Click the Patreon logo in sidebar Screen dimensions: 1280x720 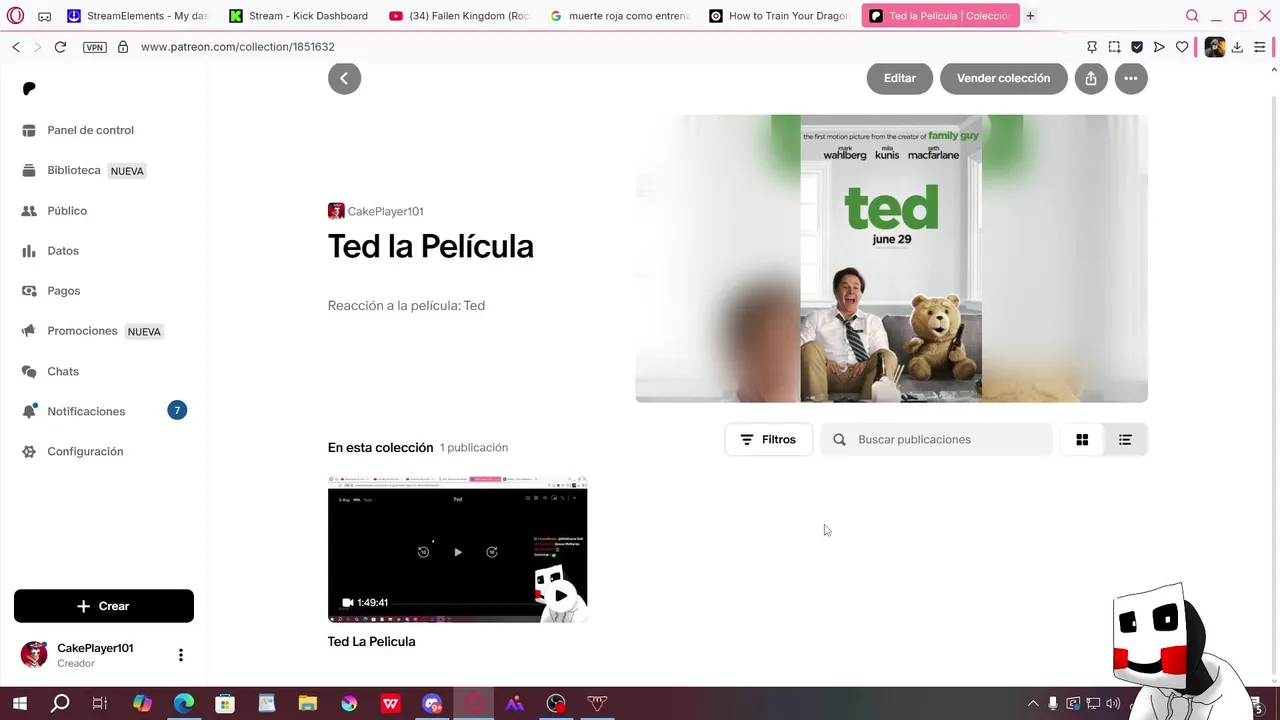point(29,89)
